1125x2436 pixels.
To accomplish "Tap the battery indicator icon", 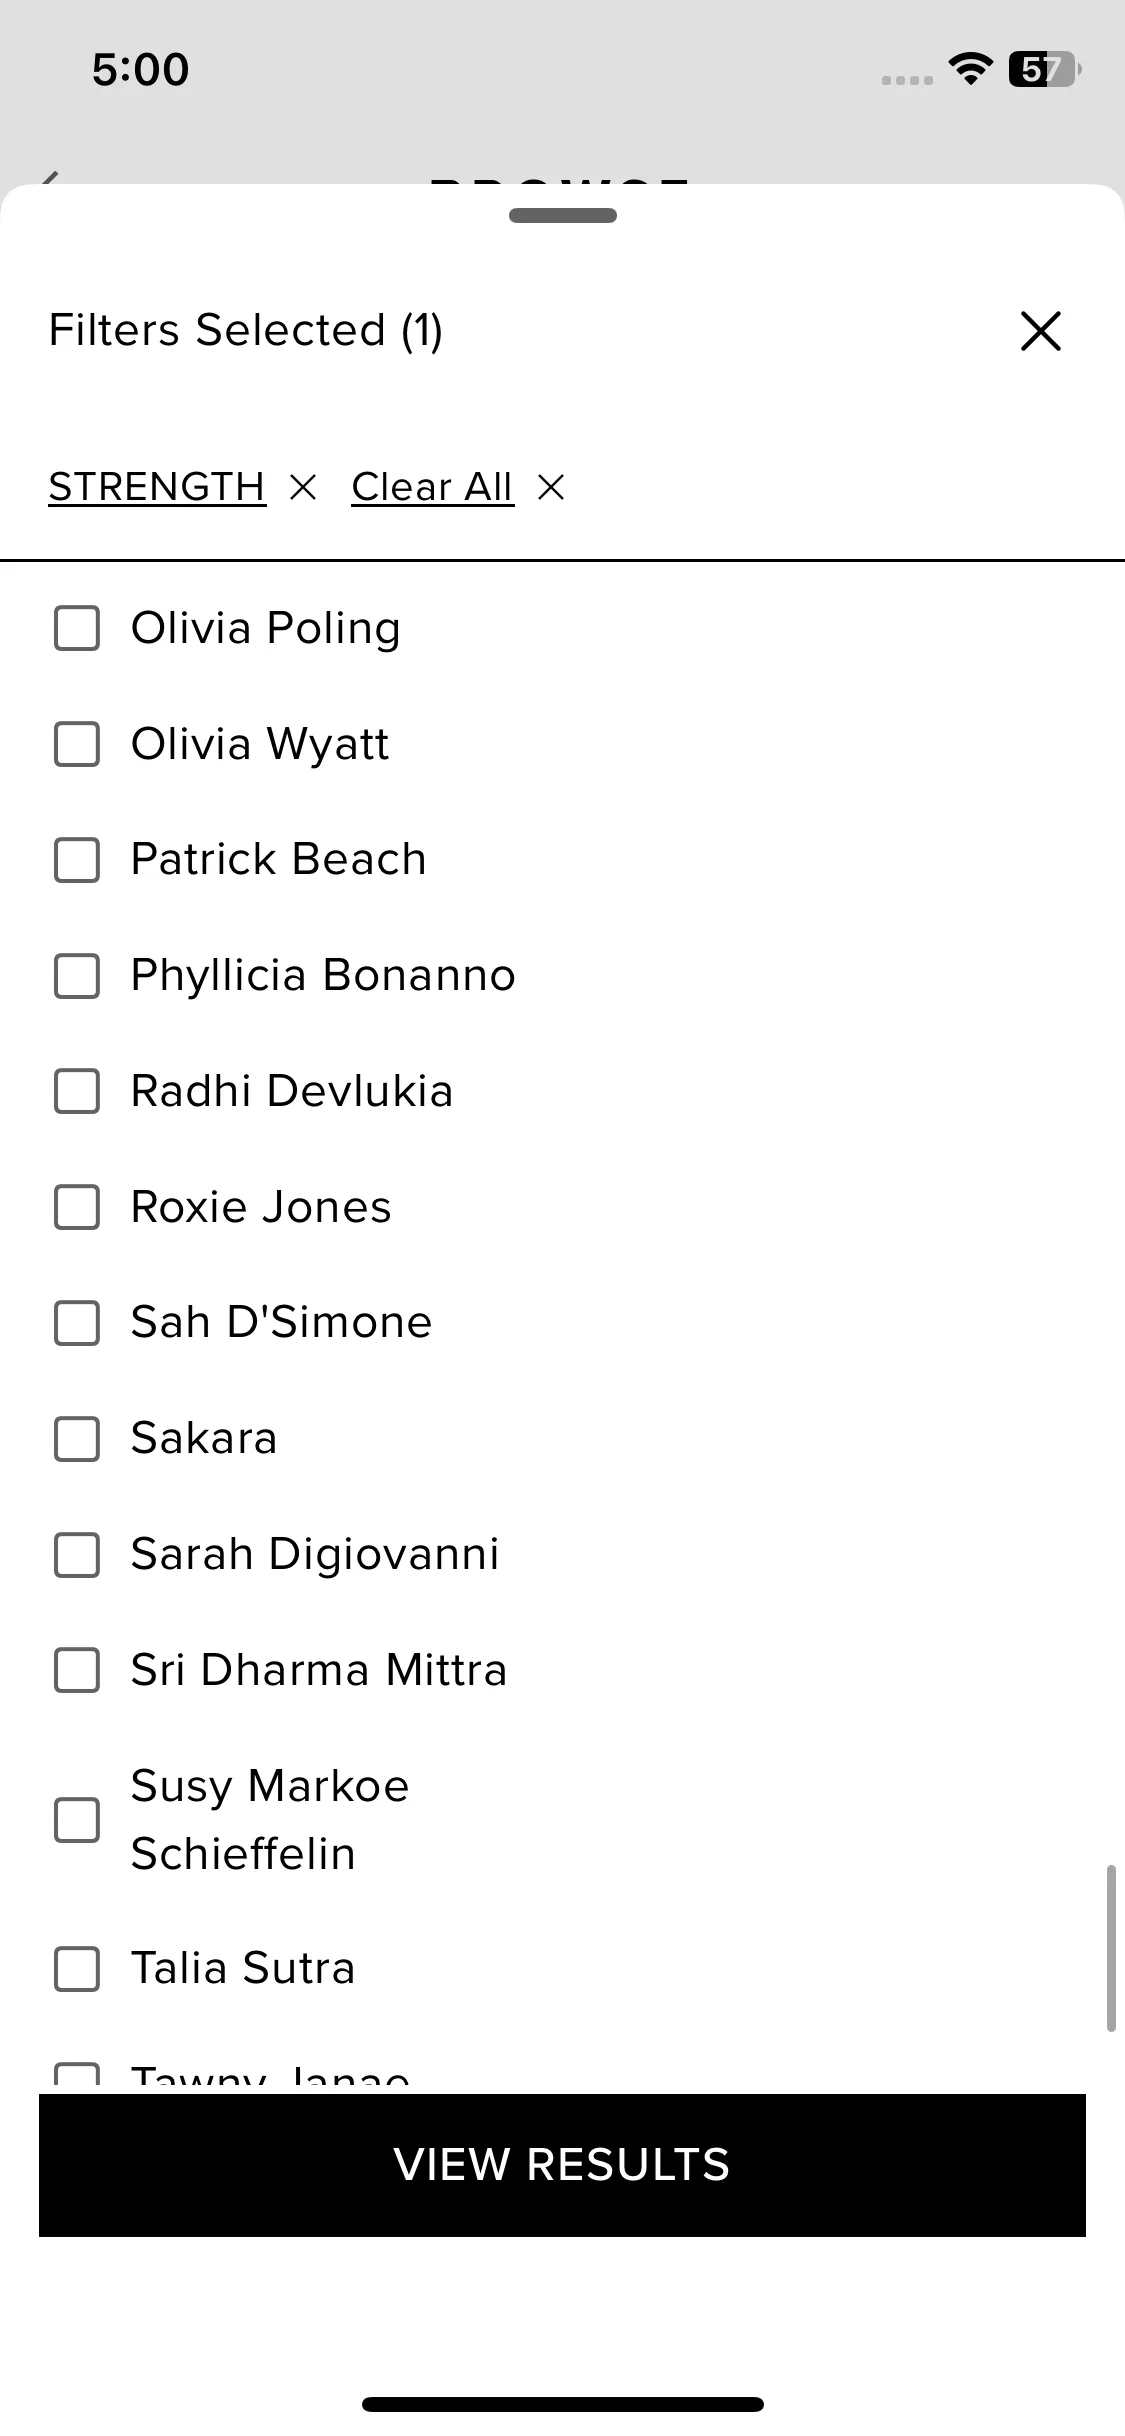I will click(1044, 69).
